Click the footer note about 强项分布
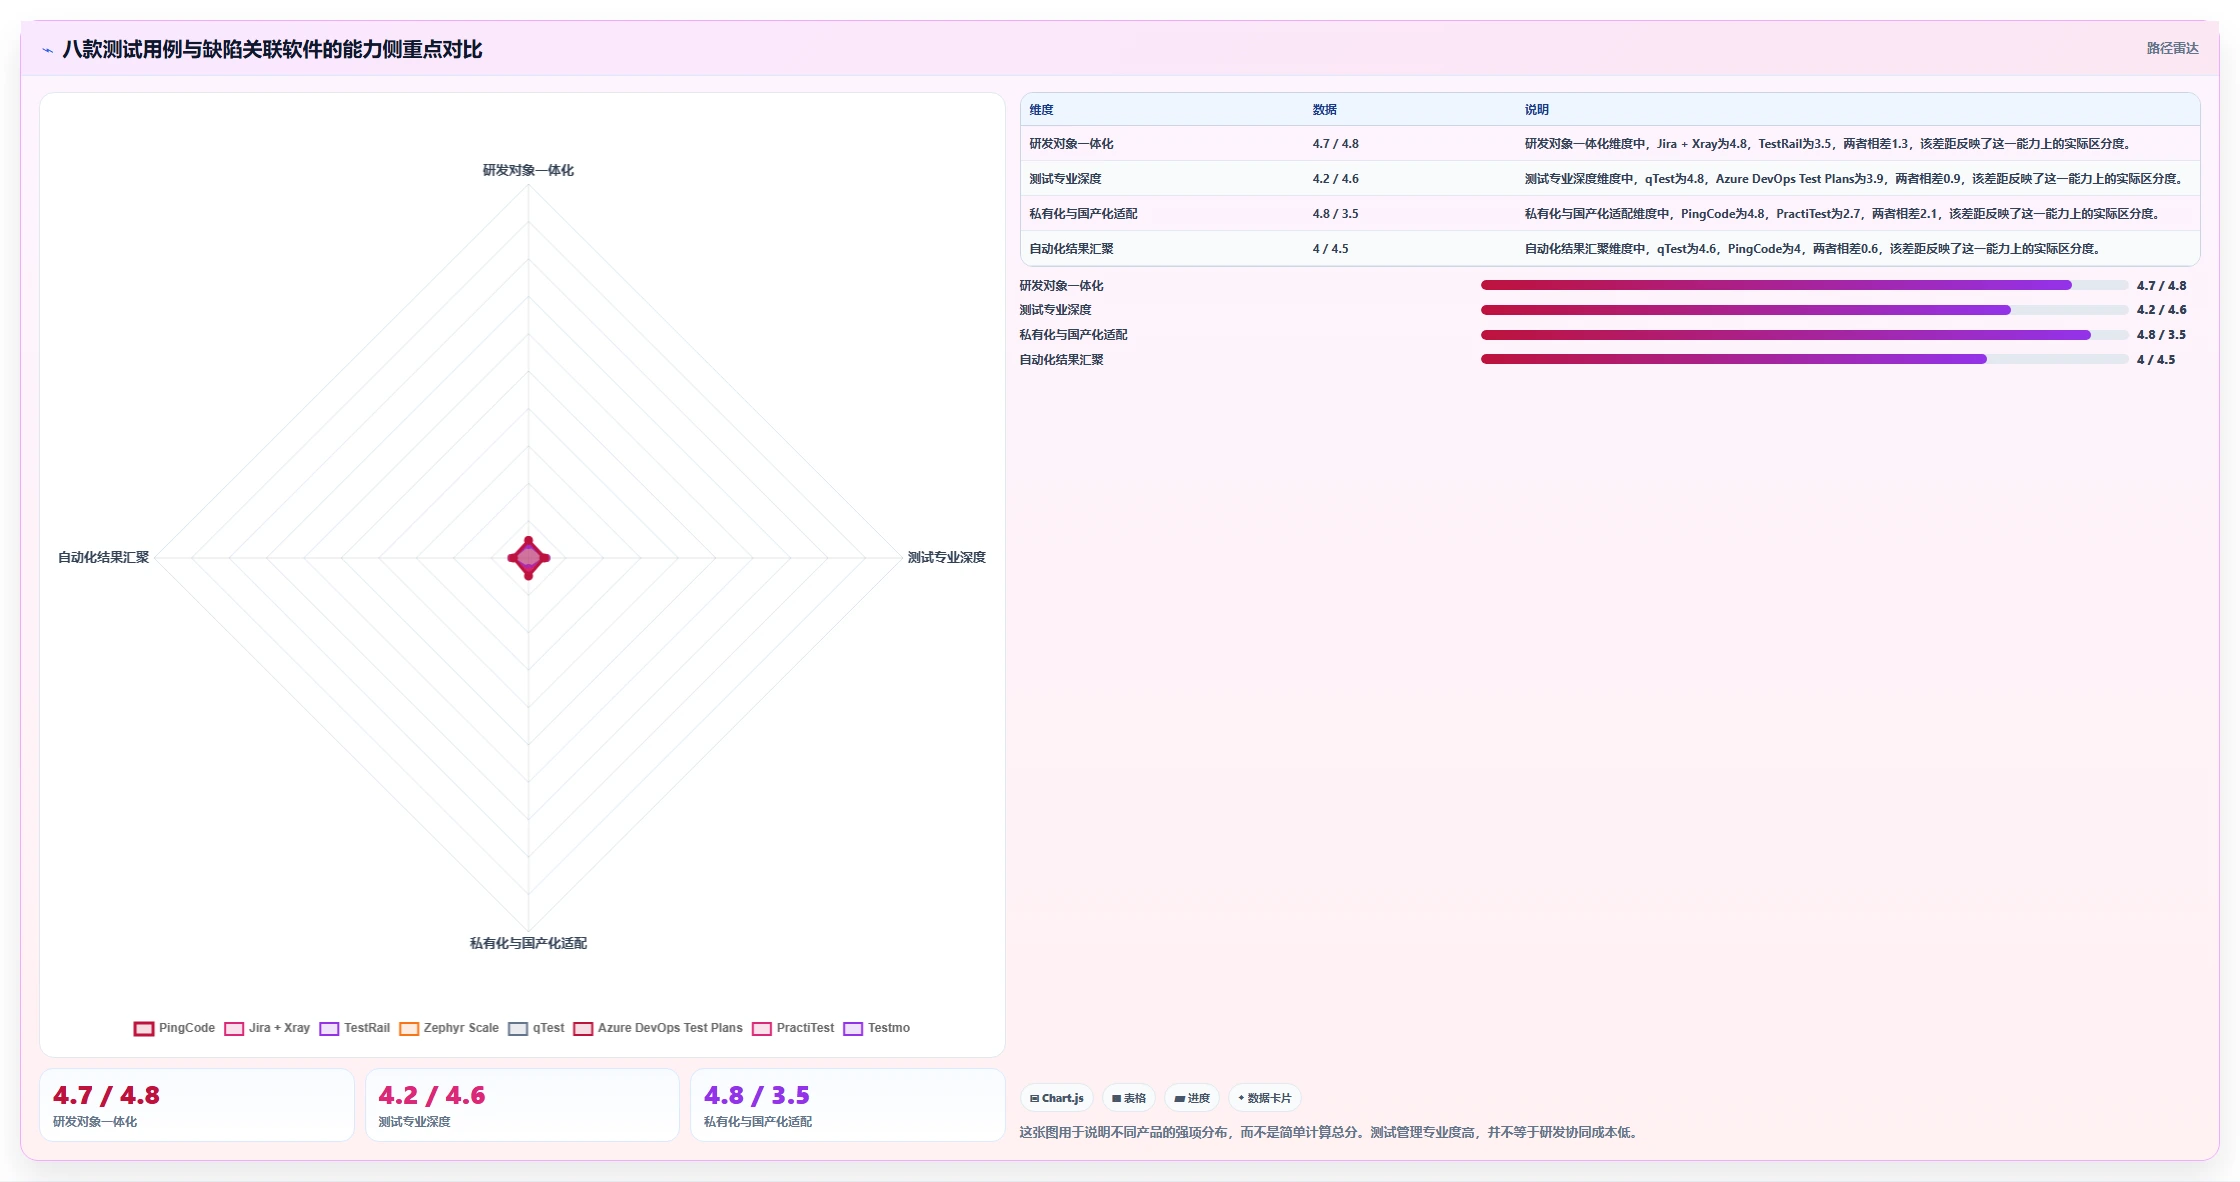Image resolution: width=2240 pixels, height=1182 pixels. pos(1330,1132)
